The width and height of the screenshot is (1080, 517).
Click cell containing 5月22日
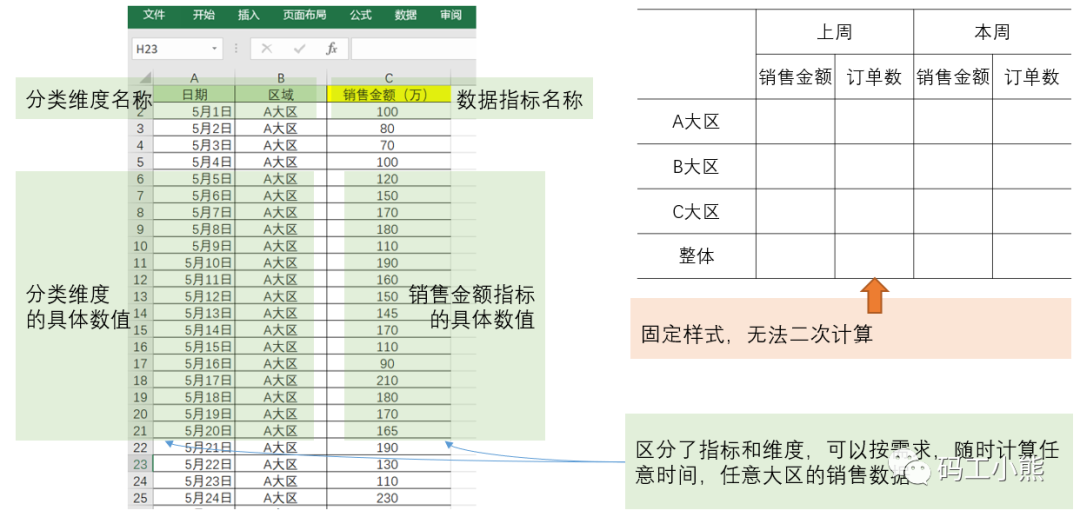194,464
